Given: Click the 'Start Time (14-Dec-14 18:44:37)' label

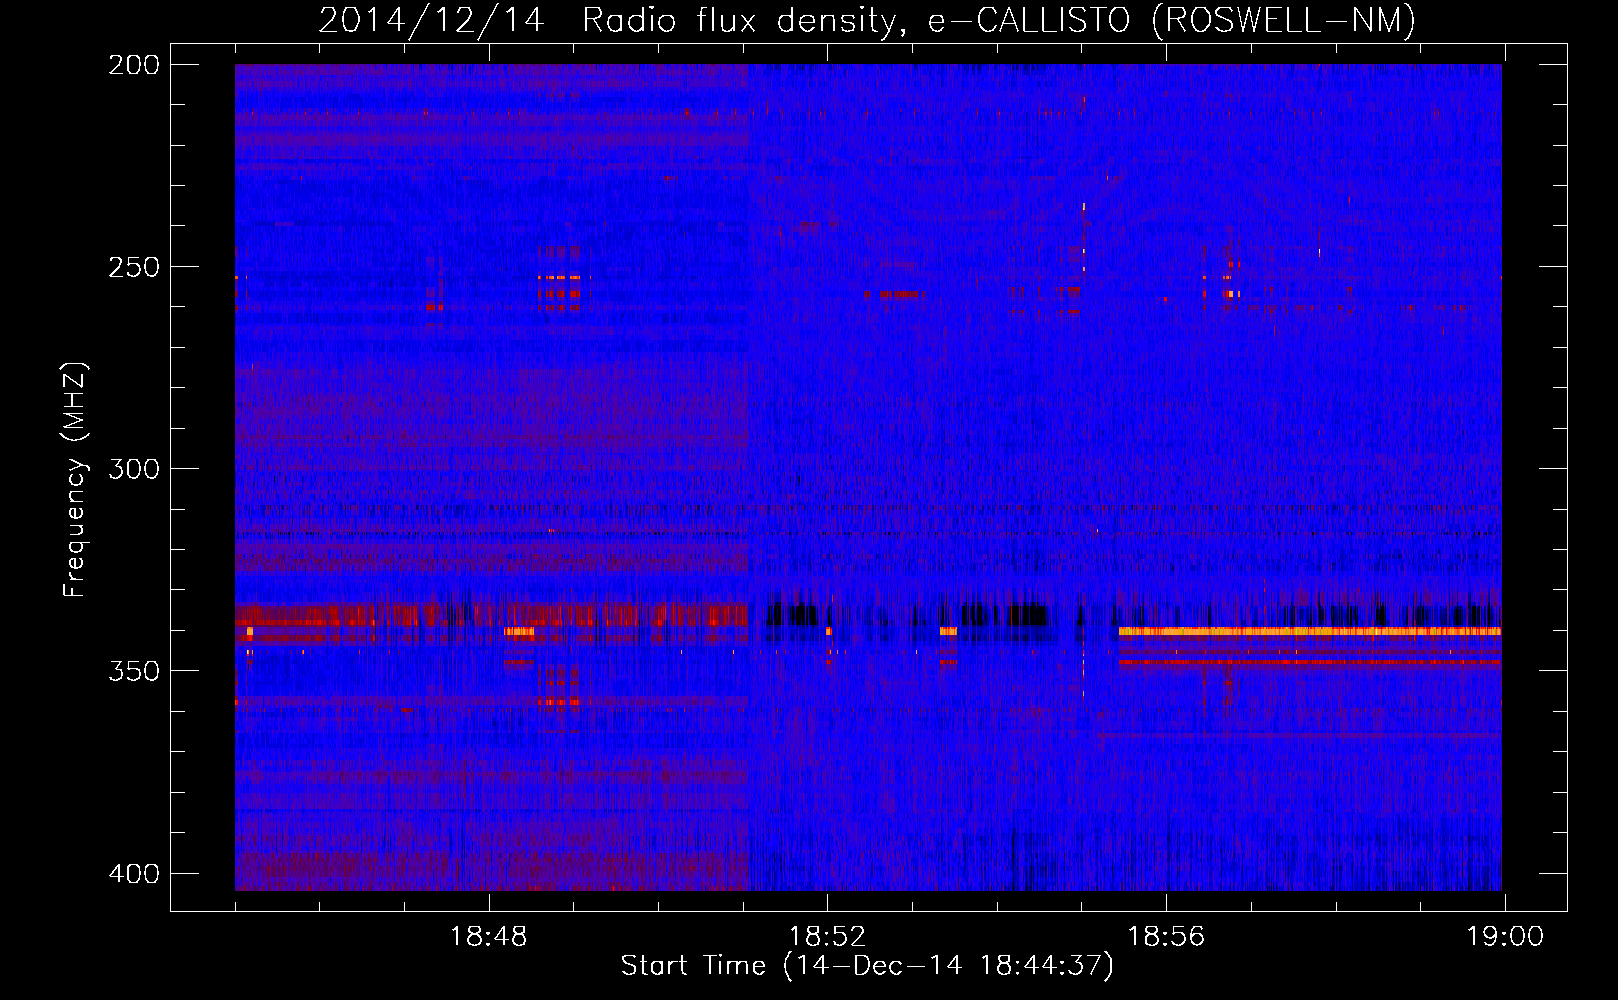Looking at the screenshot, I should (x=867, y=966).
